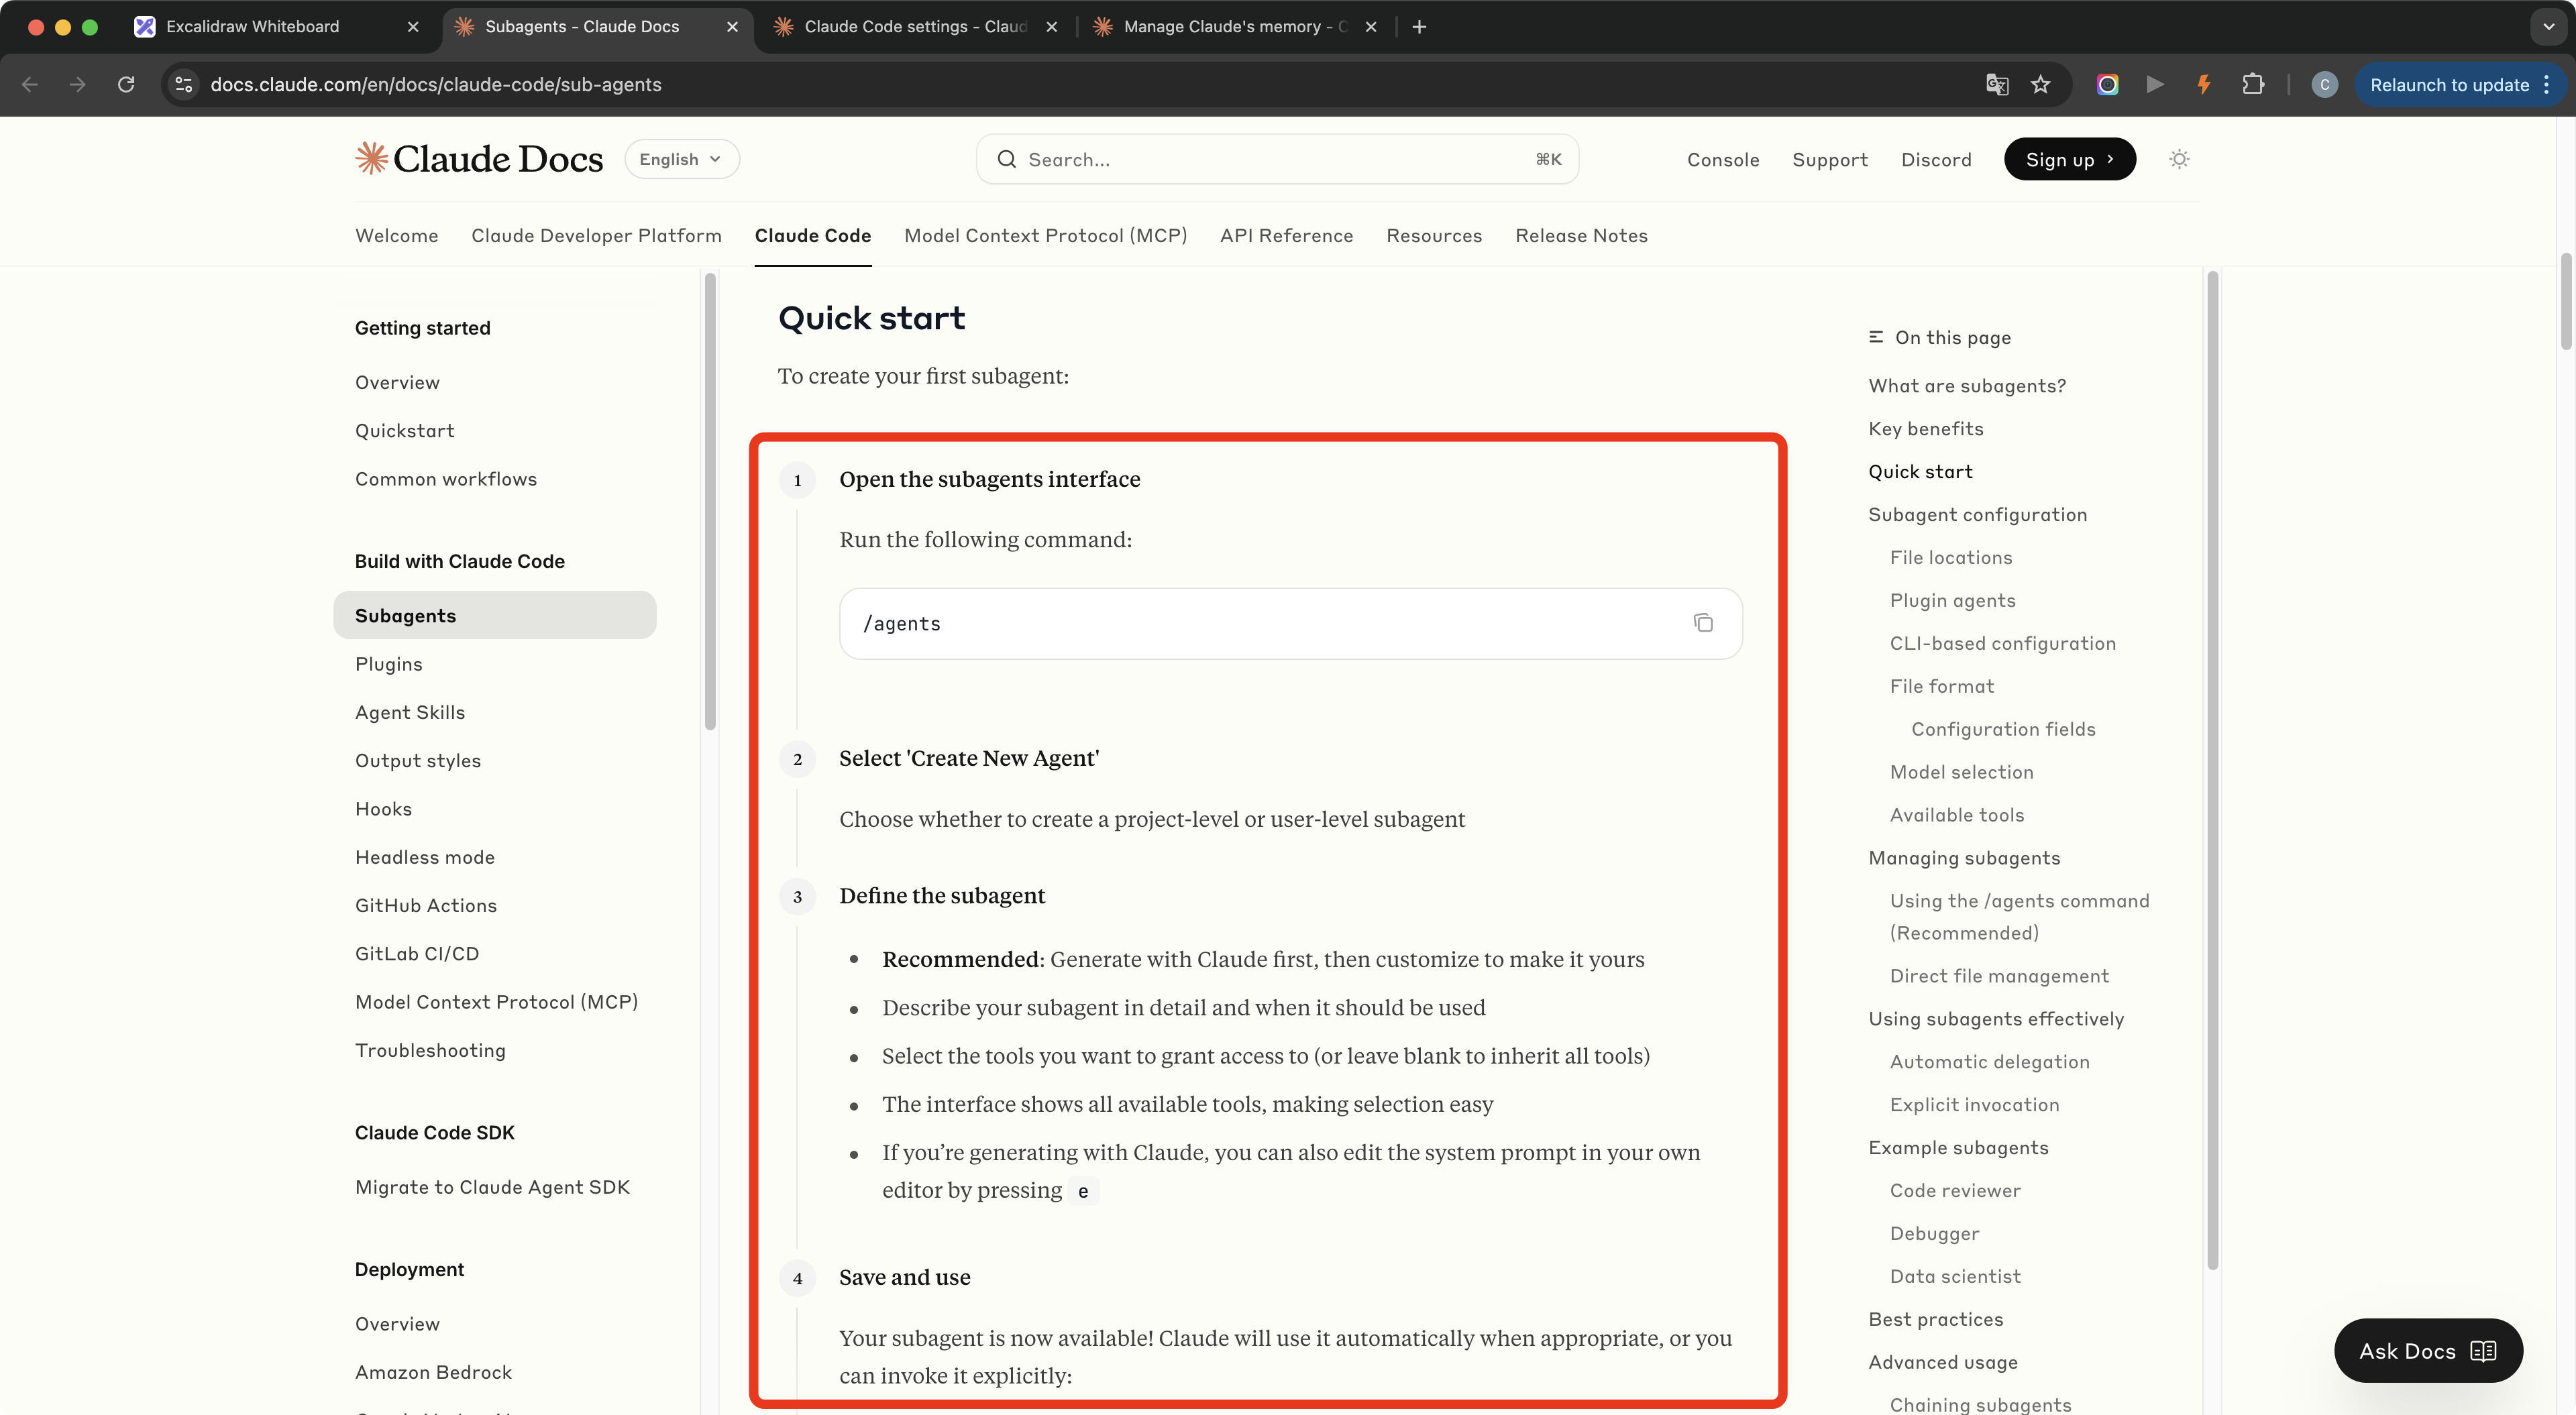This screenshot has width=2576, height=1415.
Task: Open the extensions puzzle piece menu
Action: (2252, 85)
